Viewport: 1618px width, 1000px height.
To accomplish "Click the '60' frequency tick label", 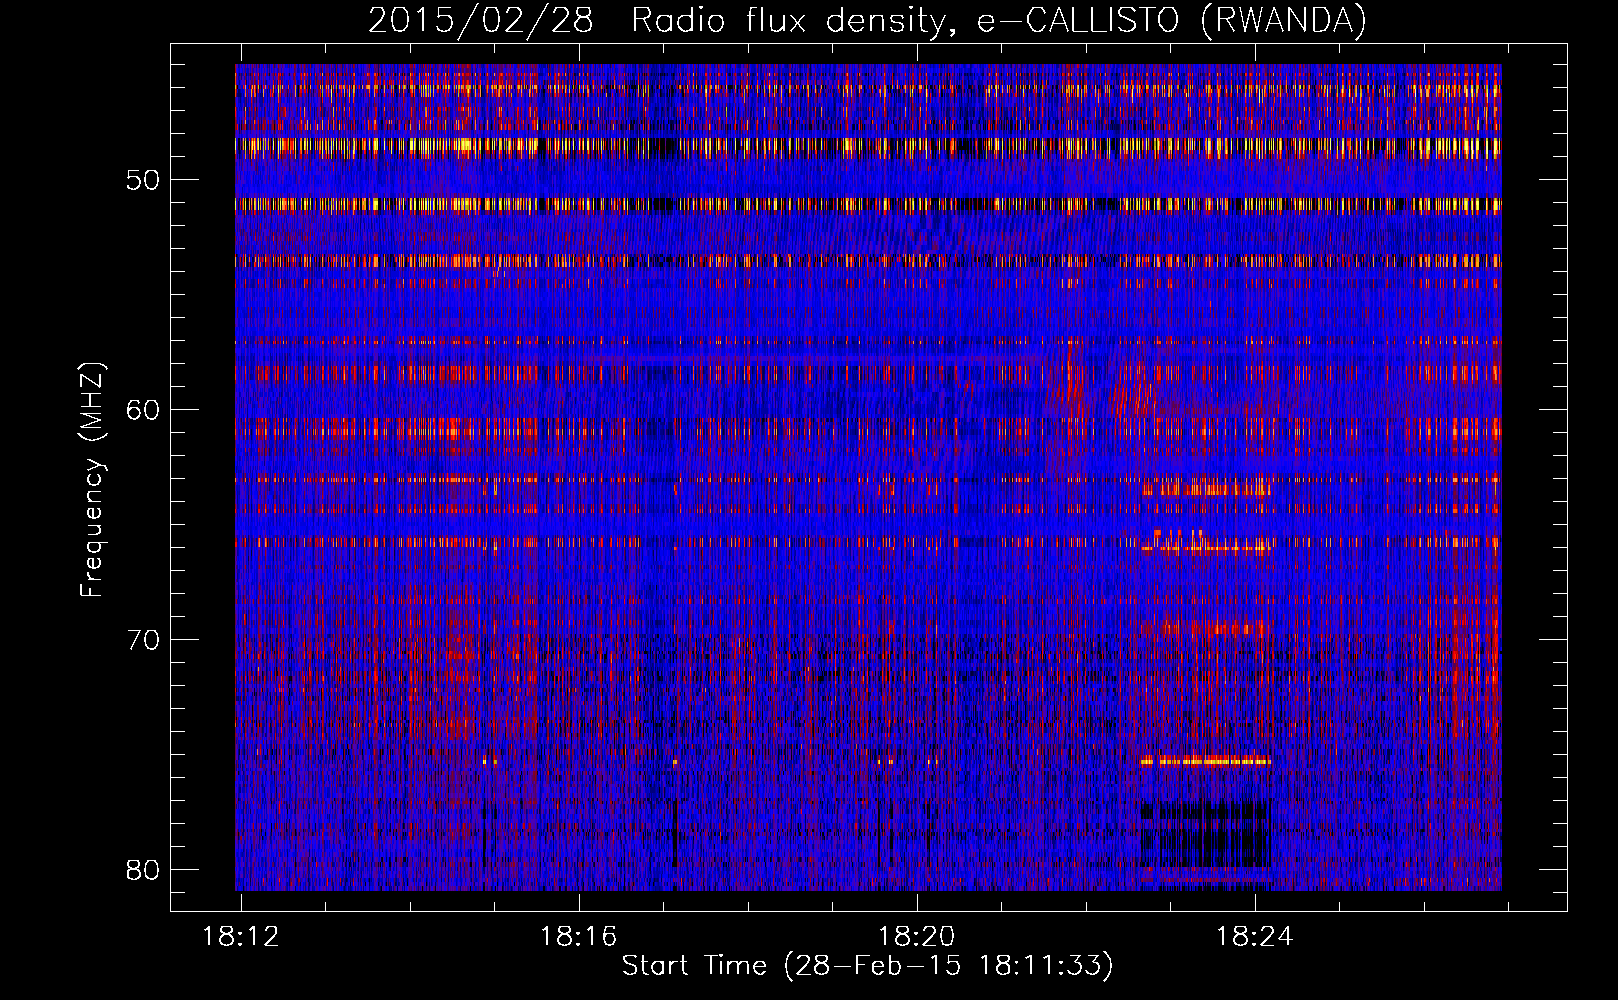I will [x=143, y=410].
